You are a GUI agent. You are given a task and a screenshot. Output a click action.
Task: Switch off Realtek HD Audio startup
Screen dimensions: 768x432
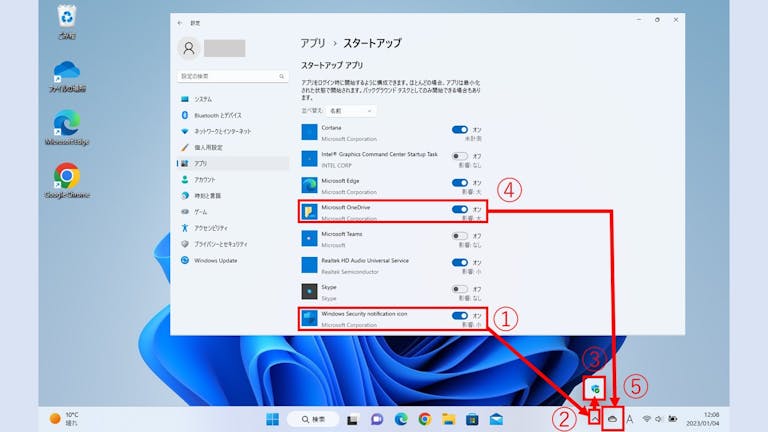pyautogui.click(x=459, y=263)
